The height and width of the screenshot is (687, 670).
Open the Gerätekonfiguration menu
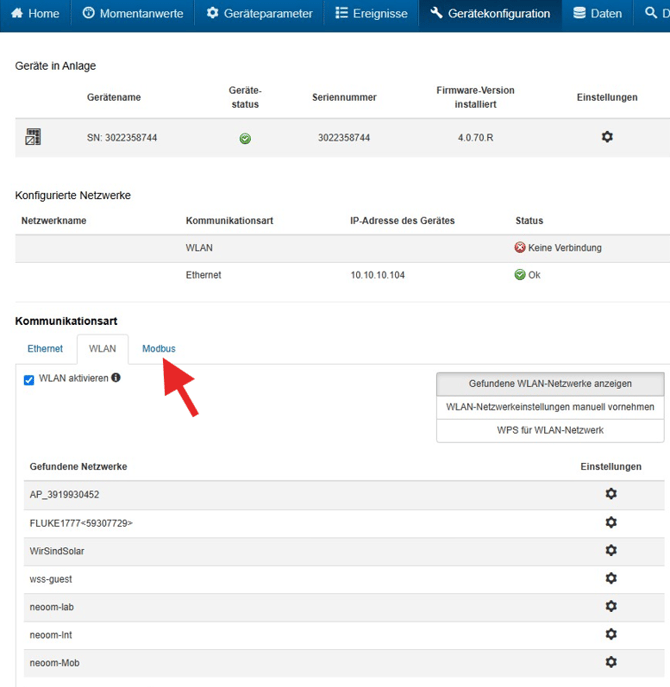[490, 14]
